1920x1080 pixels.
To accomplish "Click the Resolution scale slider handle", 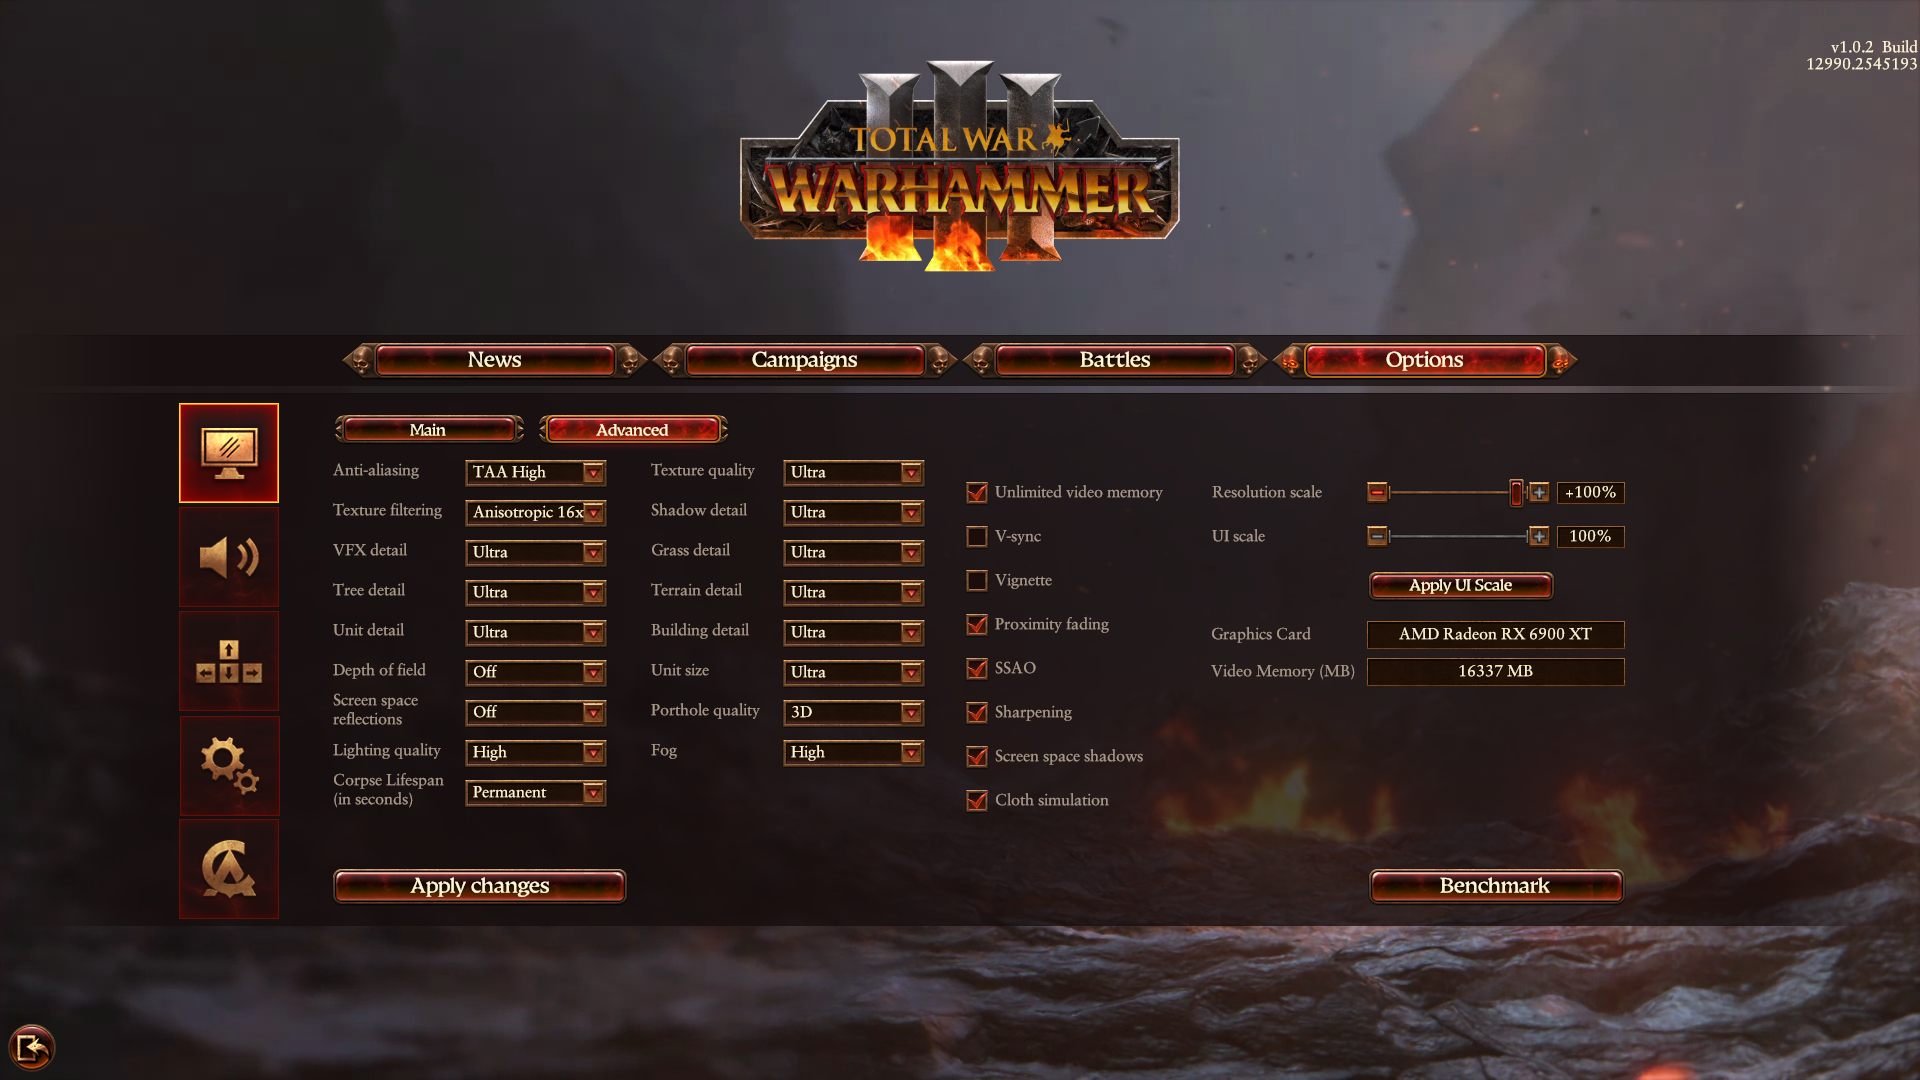I will (x=1516, y=492).
